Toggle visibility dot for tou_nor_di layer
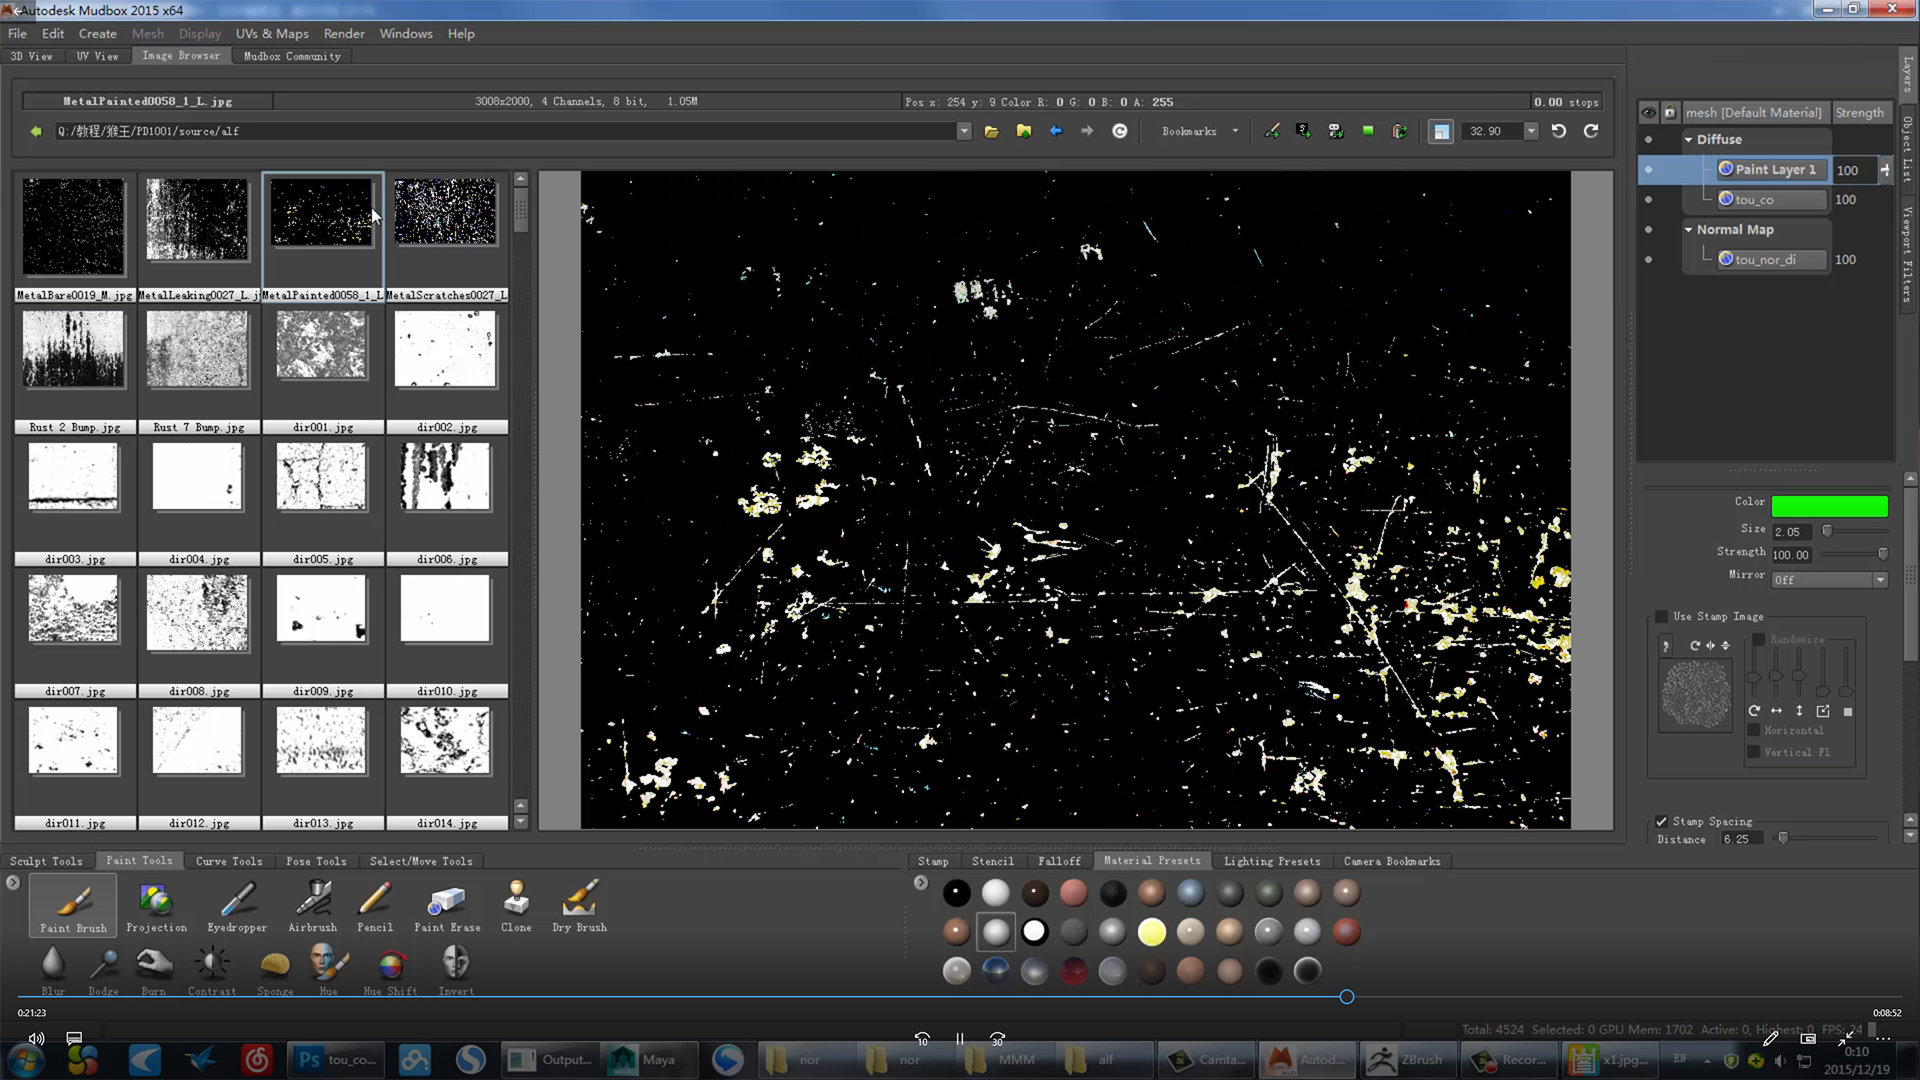The image size is (1920, 1080). [1648, 260]
